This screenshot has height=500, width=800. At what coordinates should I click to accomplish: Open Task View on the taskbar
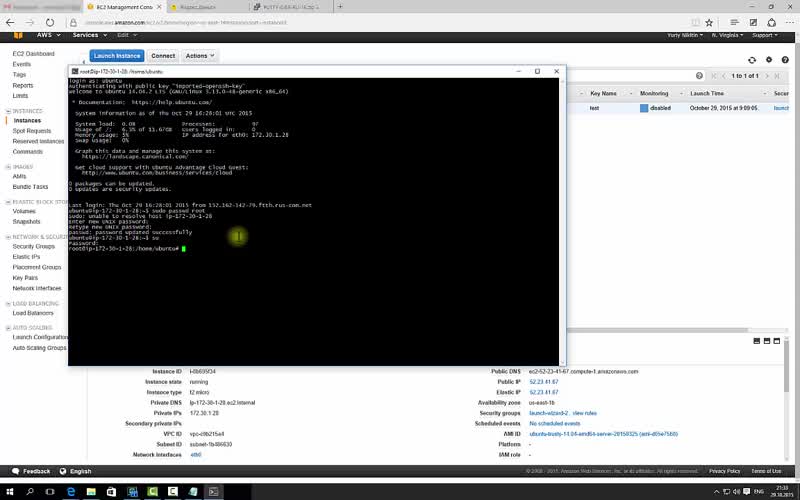[49, 492]
